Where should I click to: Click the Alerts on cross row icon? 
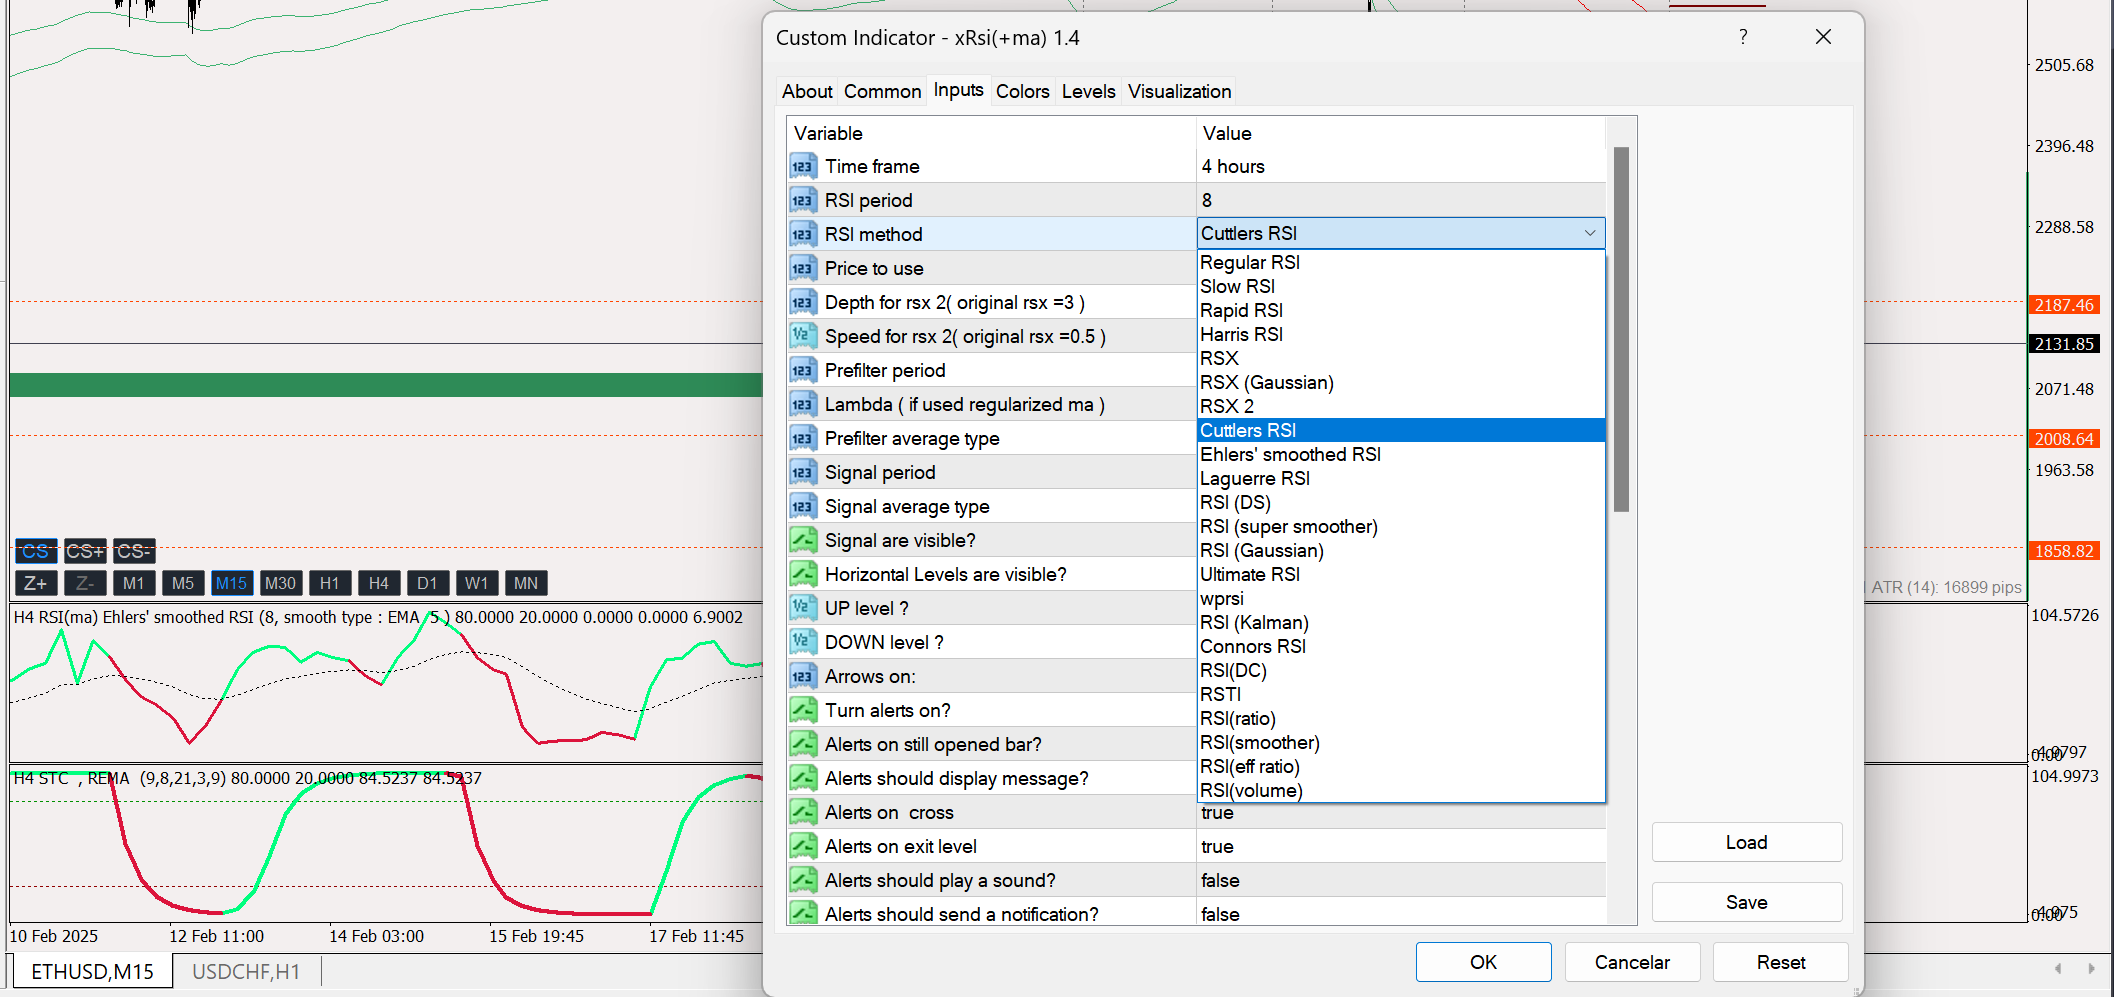pos(803,812)
